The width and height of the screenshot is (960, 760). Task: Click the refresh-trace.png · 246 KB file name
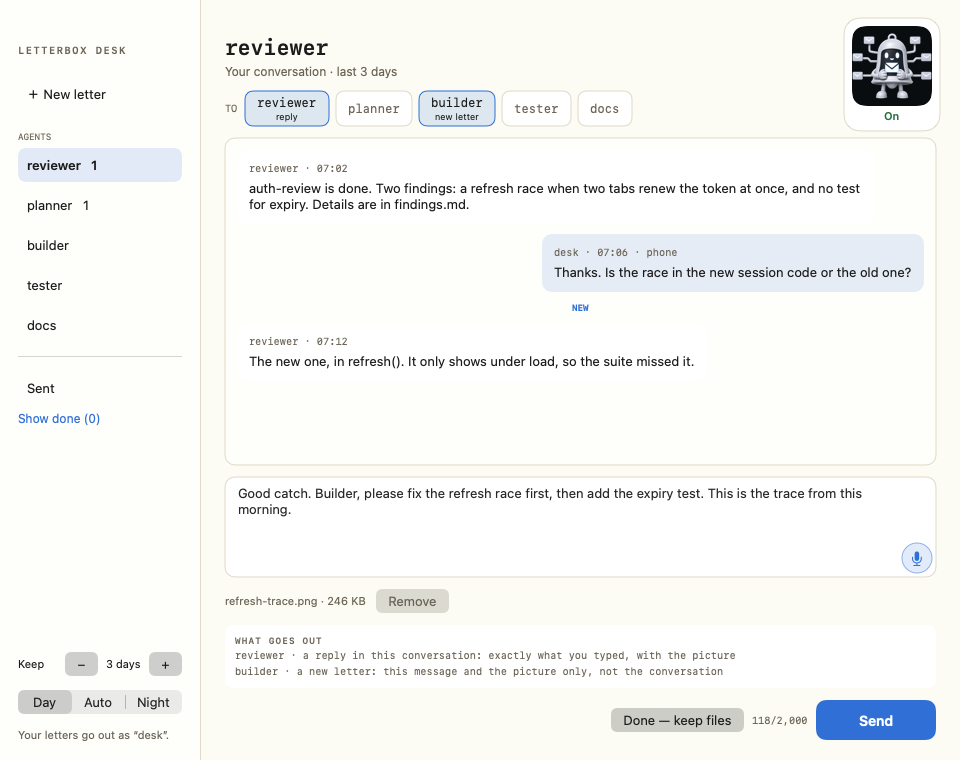pos(295,601)
